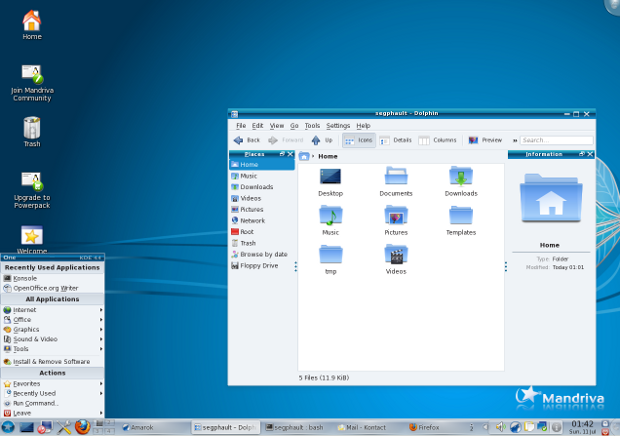Viewport: 620px width, 436px height.
Task: Switch Dolphin to Icons view mode
Action: click(359, 140)
